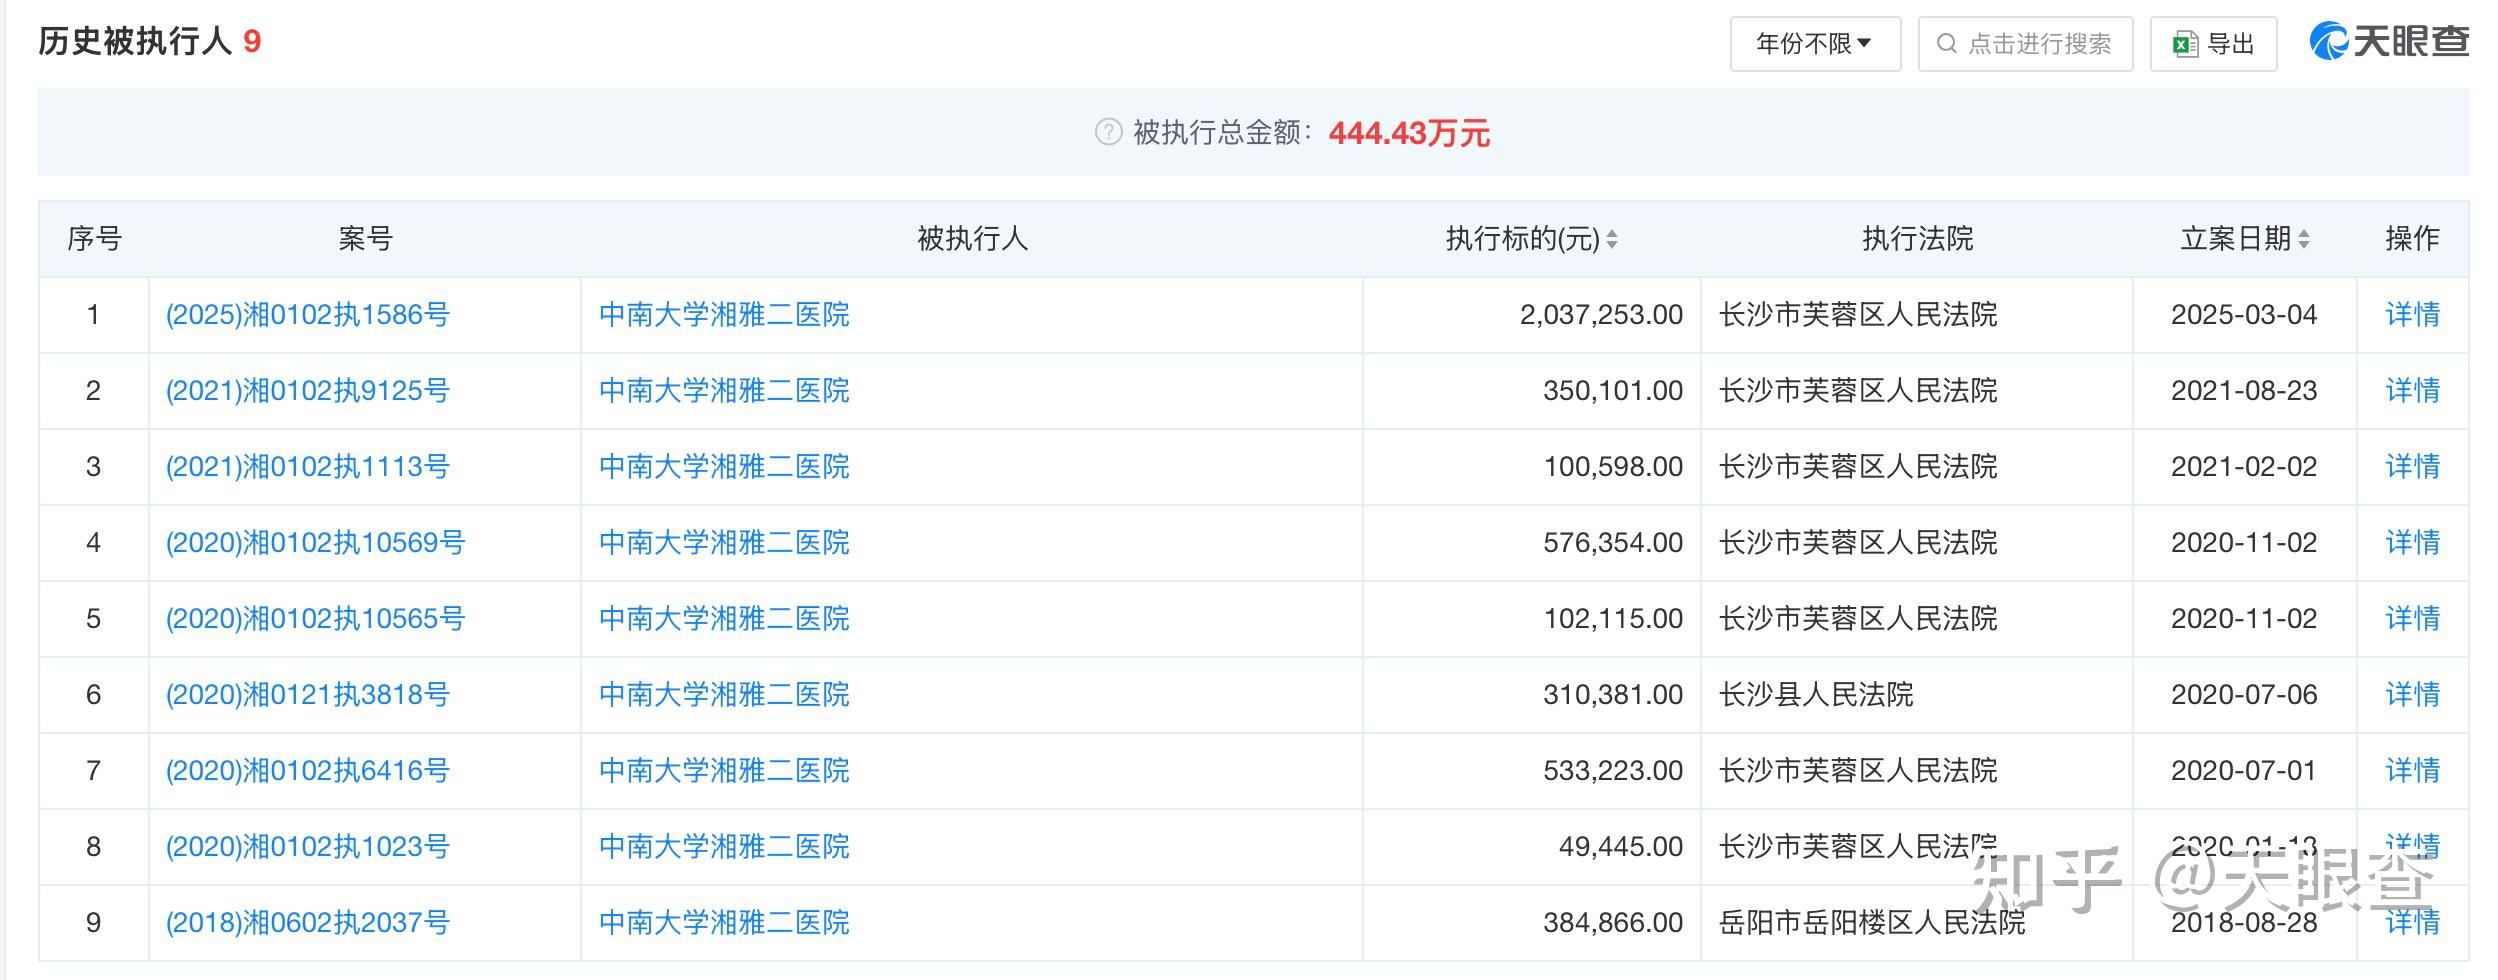Screen dimensions: 2498x980
Task: Click the amount 310,381.00
Action: (x=1613, y=695)
